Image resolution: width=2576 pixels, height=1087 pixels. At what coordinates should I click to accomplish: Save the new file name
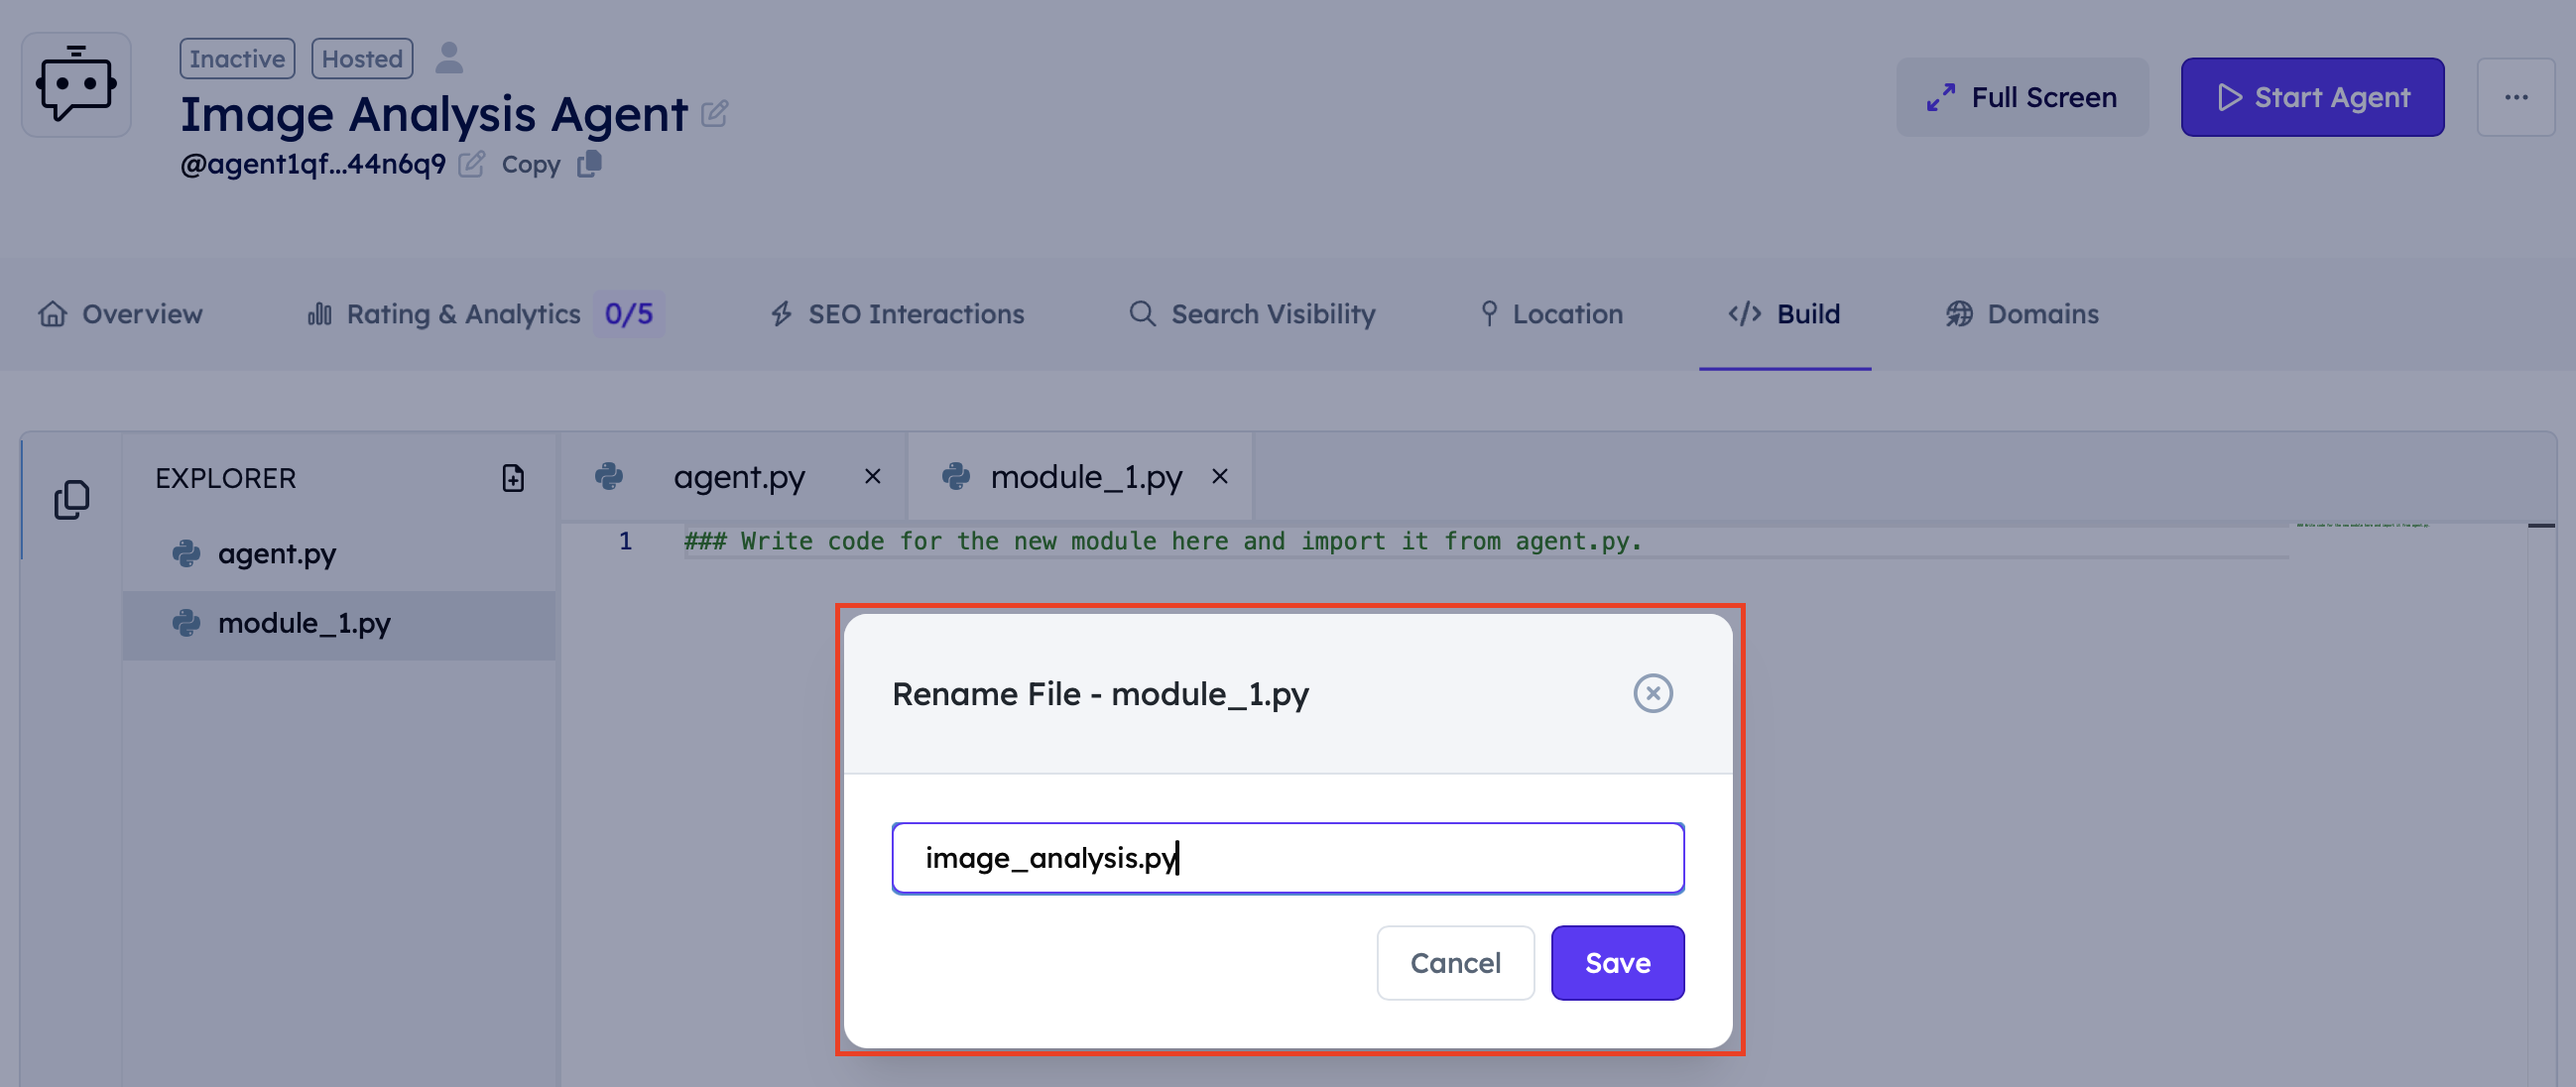(x=1617, y=962)
